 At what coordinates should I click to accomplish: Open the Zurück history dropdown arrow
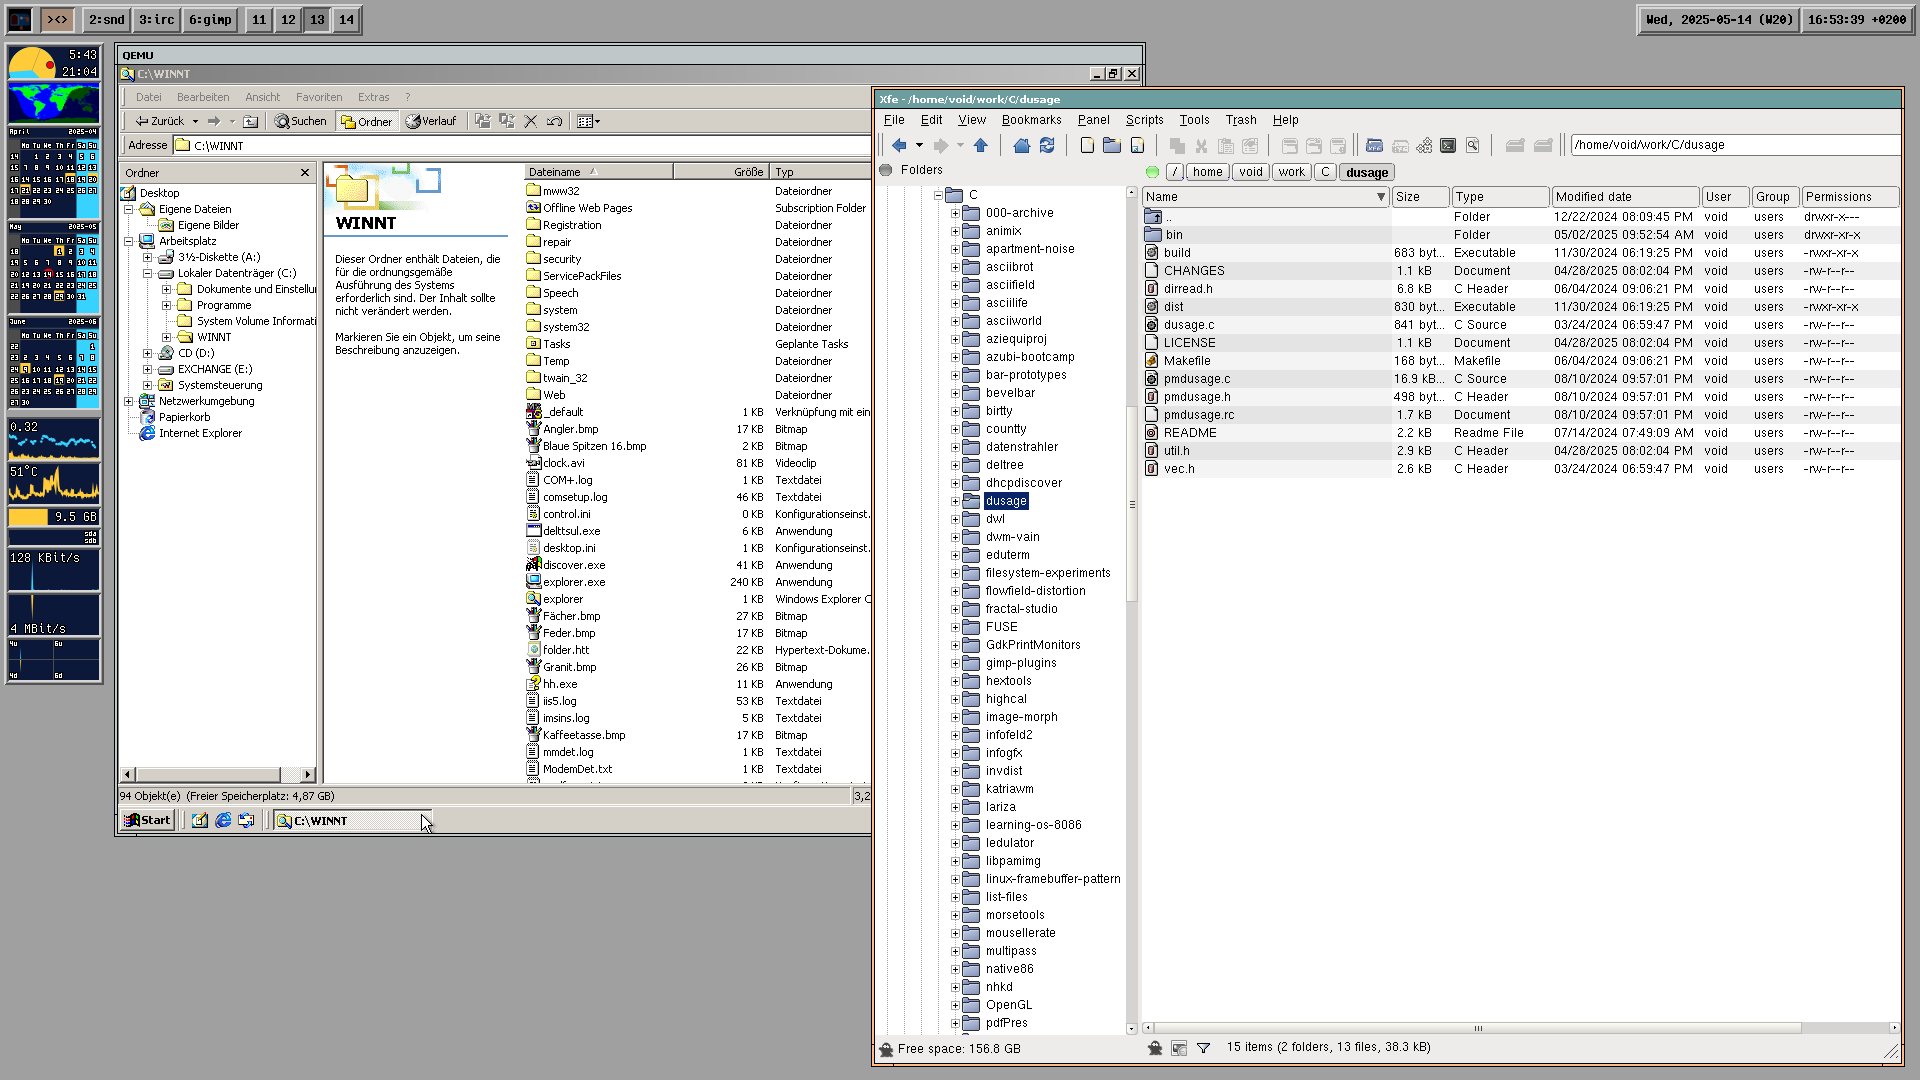pos(195,122)
